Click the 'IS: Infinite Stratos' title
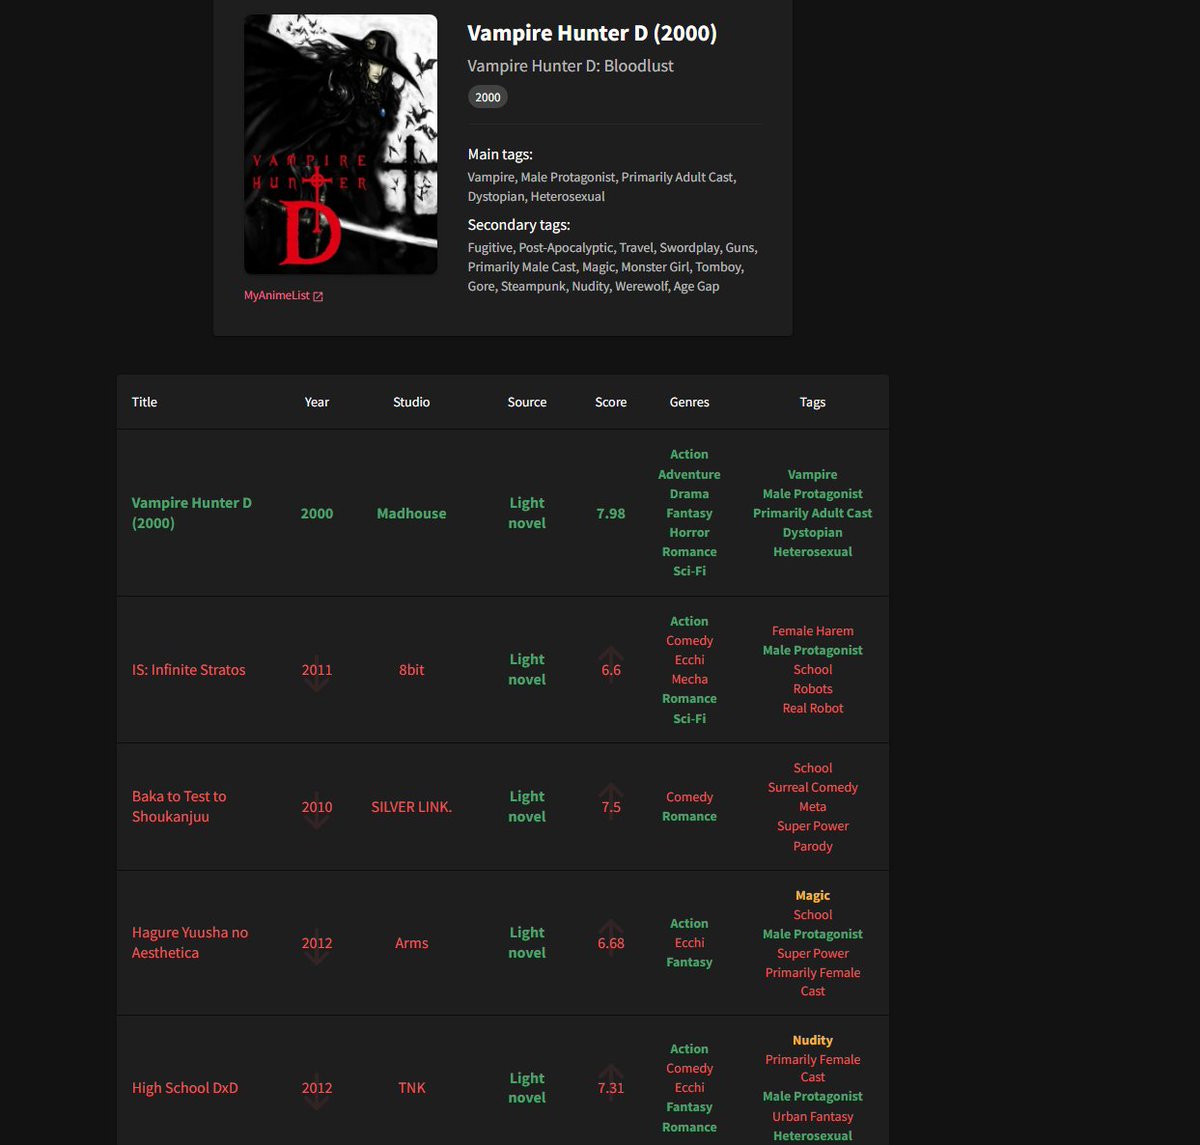 [188, 670]
